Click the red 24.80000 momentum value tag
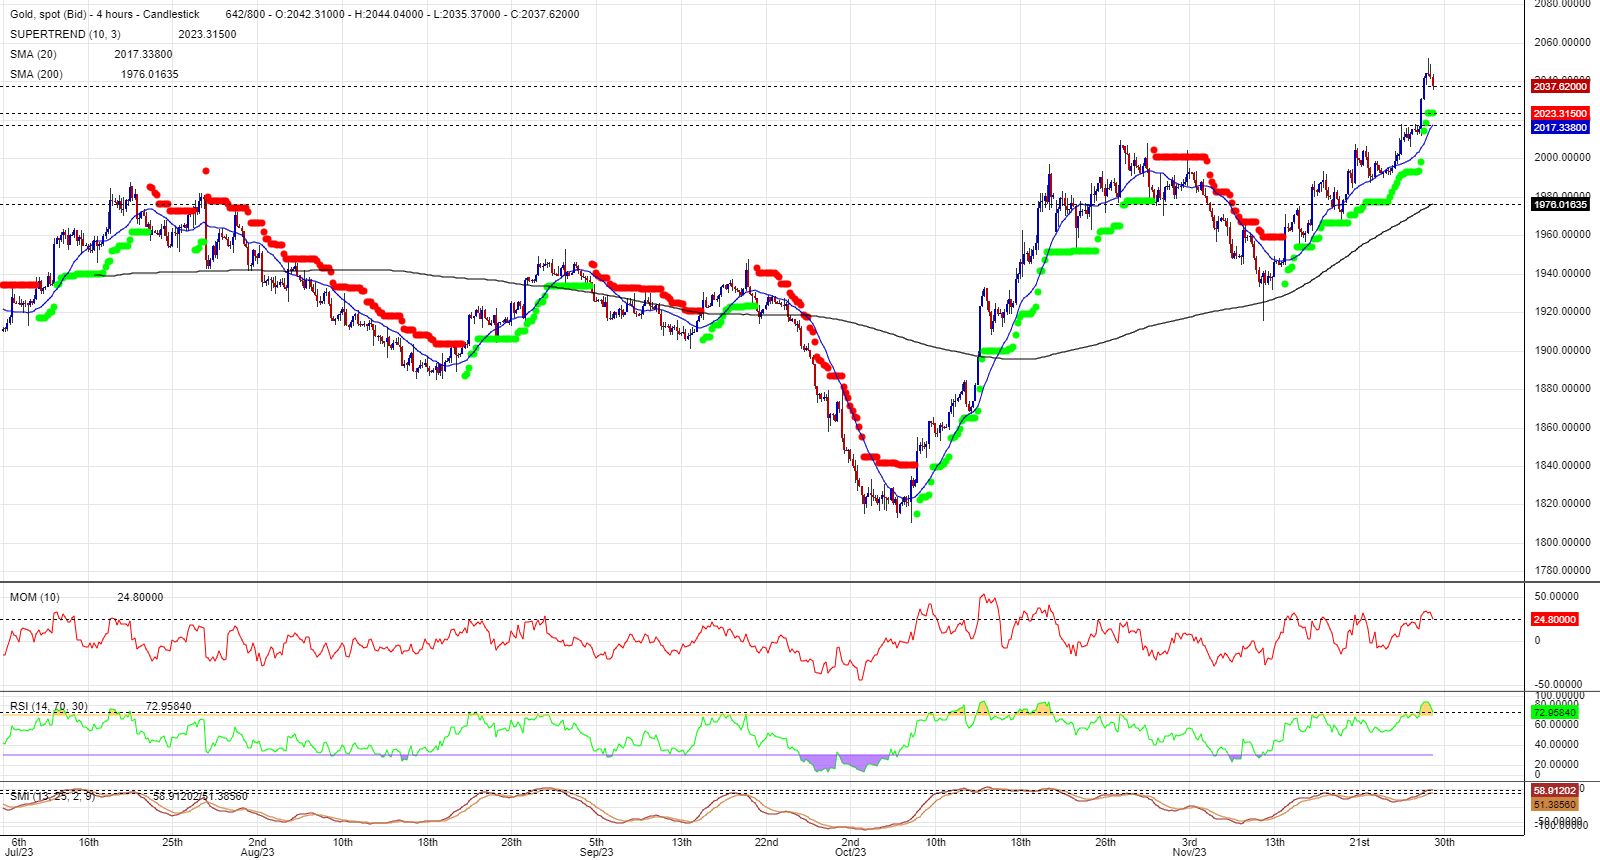This screenshot has width=1600, height=860. pyautogui.click(x=1555, y=619)
